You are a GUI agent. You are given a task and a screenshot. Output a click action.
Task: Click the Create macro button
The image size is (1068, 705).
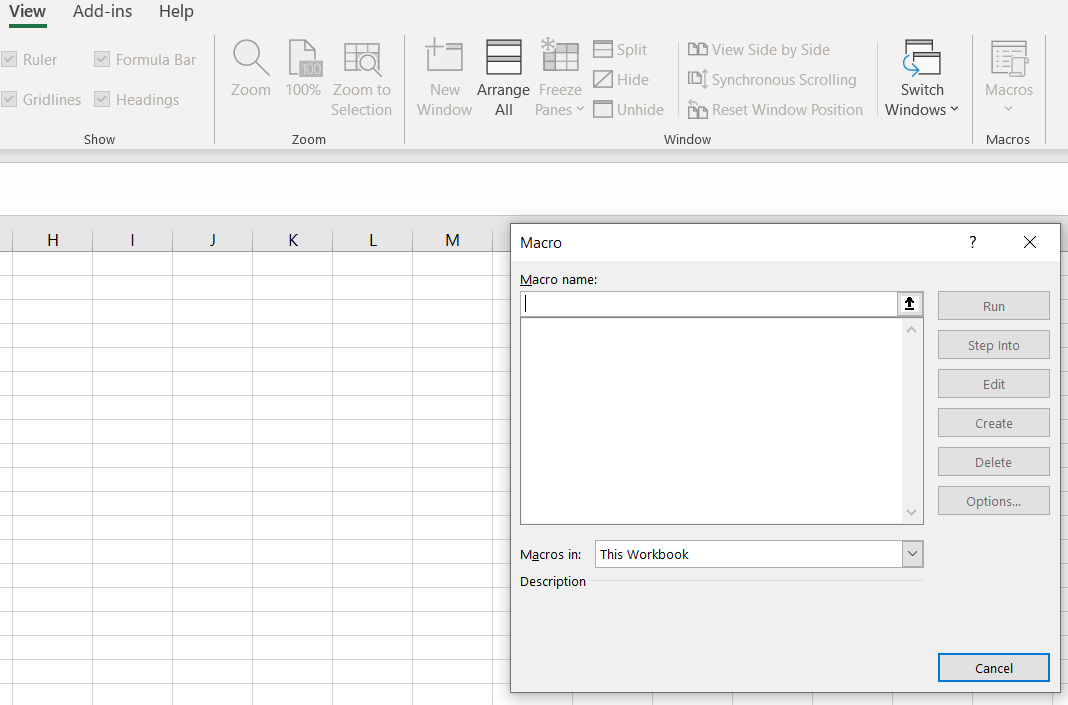pyautogui.click(x=993, y=422)
